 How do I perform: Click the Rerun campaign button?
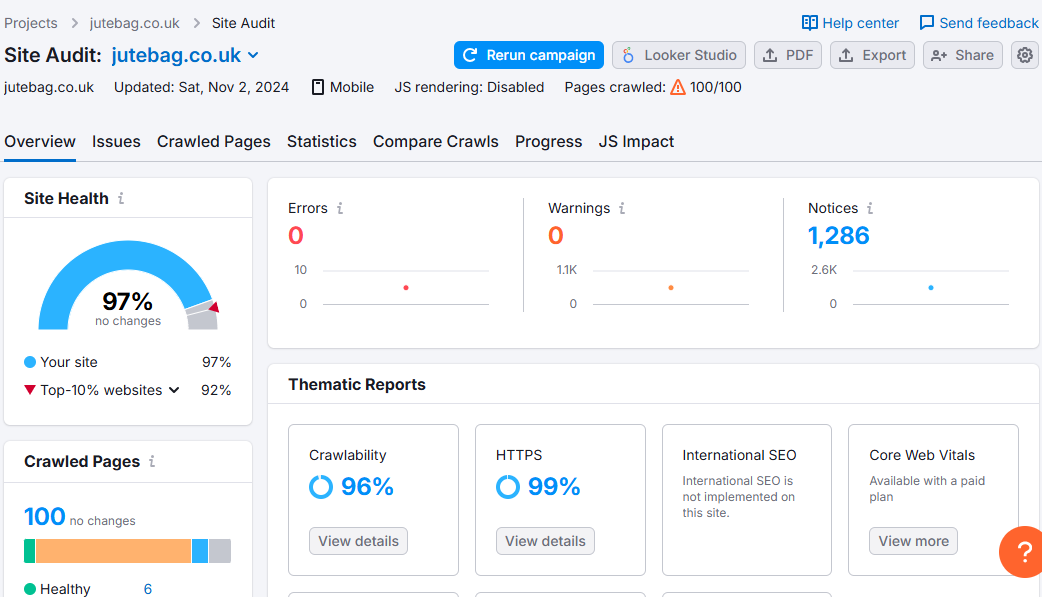[529, 55]
